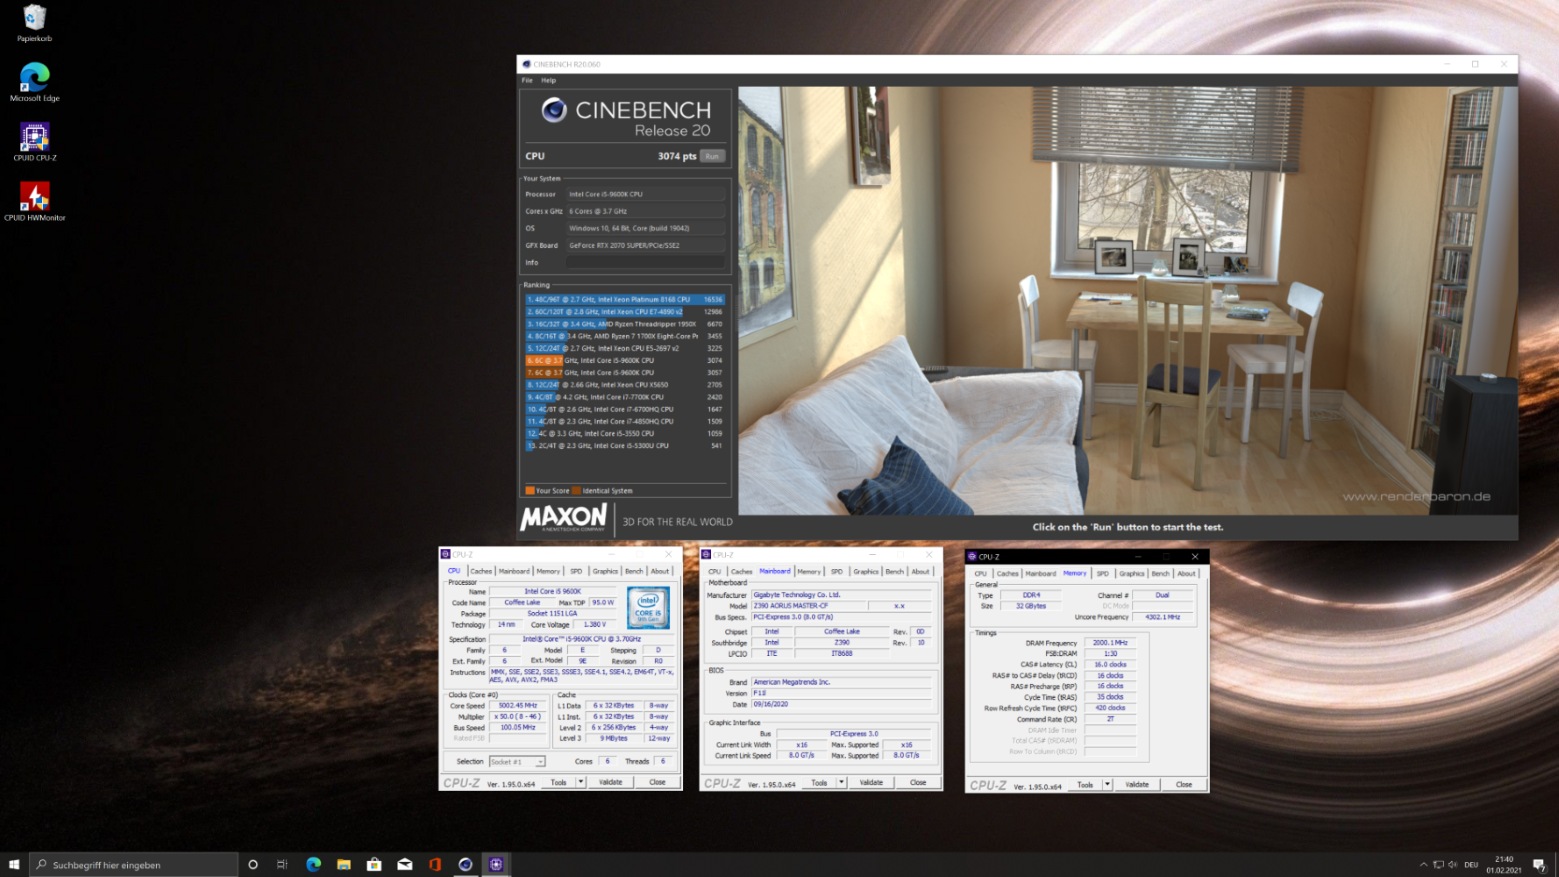Switch to Cinebench in the taskbar
The image size is (1559, 877).
click(465, 864)
